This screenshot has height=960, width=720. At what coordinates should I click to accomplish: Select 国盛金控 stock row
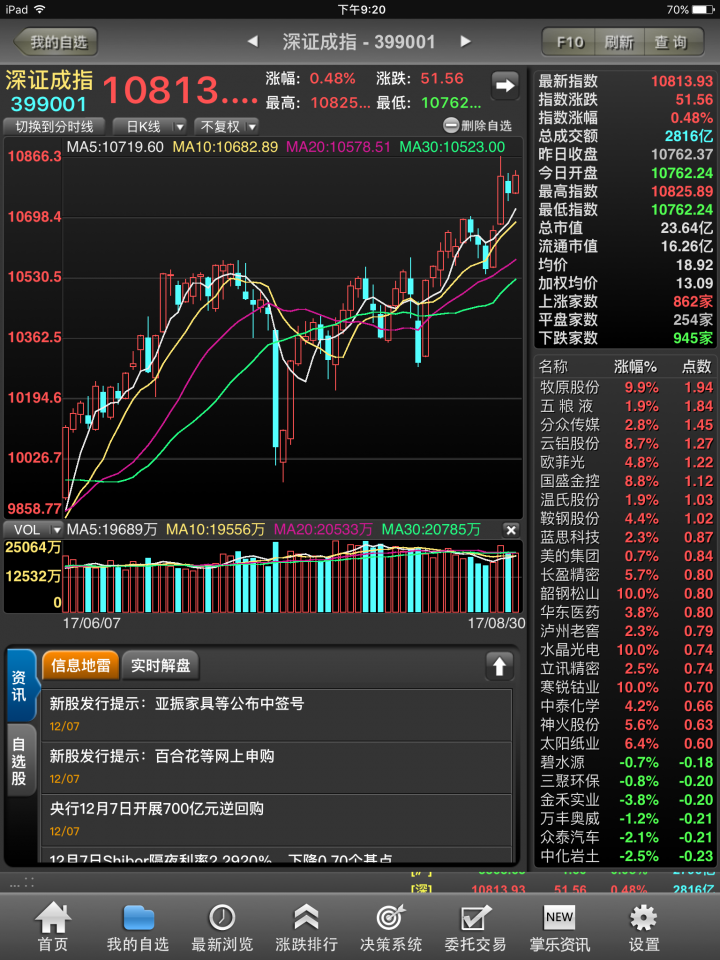click(626, 481)
